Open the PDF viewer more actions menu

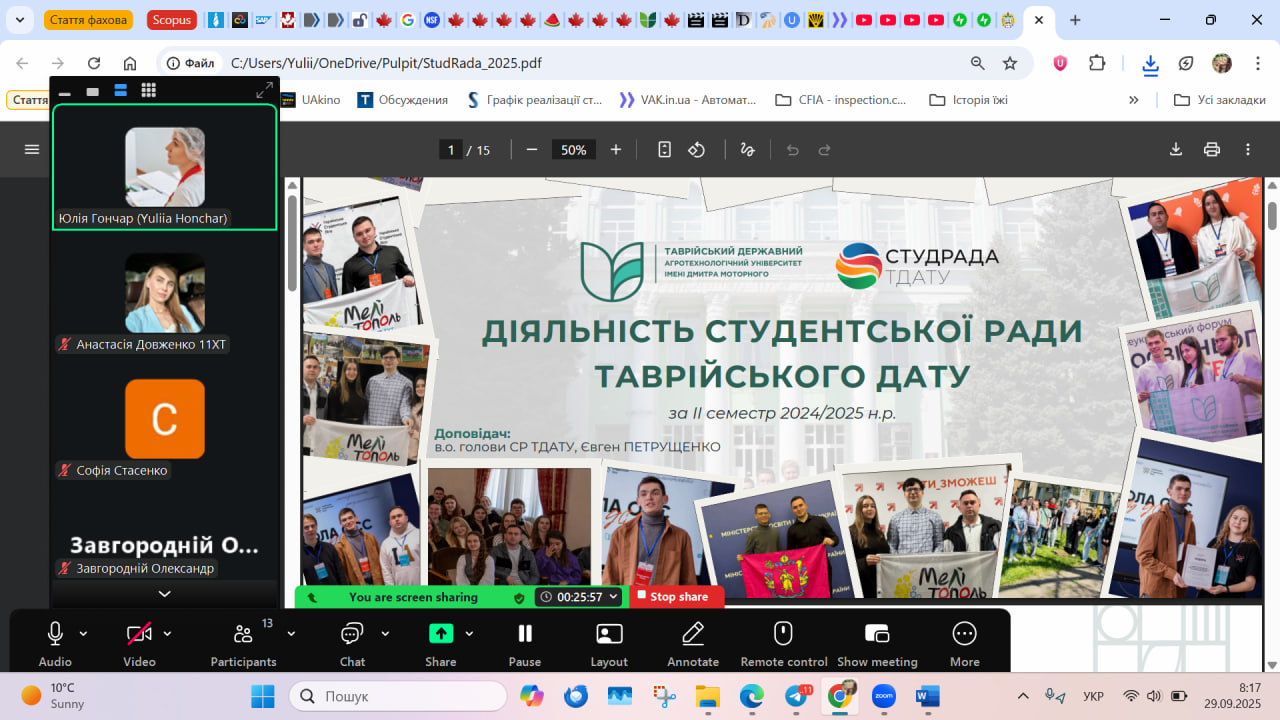tap(1248, 150)
